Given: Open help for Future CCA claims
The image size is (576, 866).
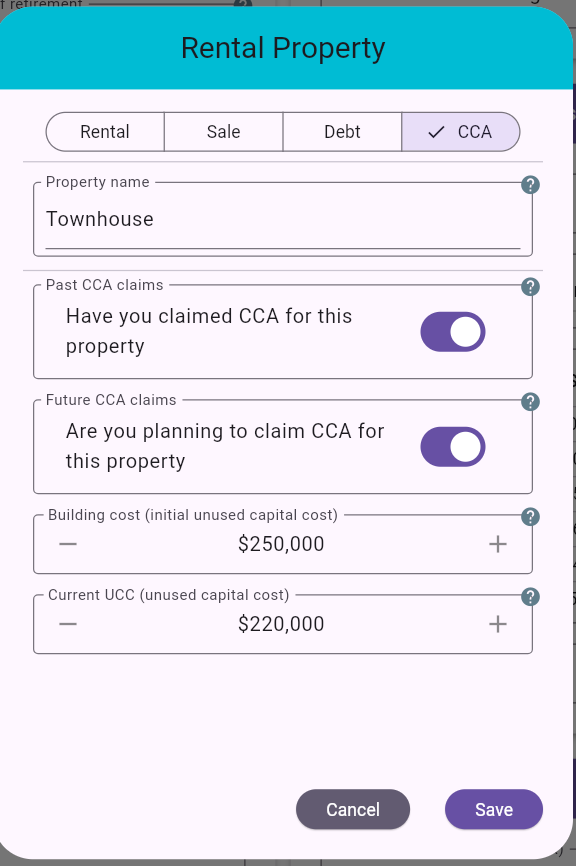Looking at the screenshot, I should pyautogui.click(x=530, y=402).
